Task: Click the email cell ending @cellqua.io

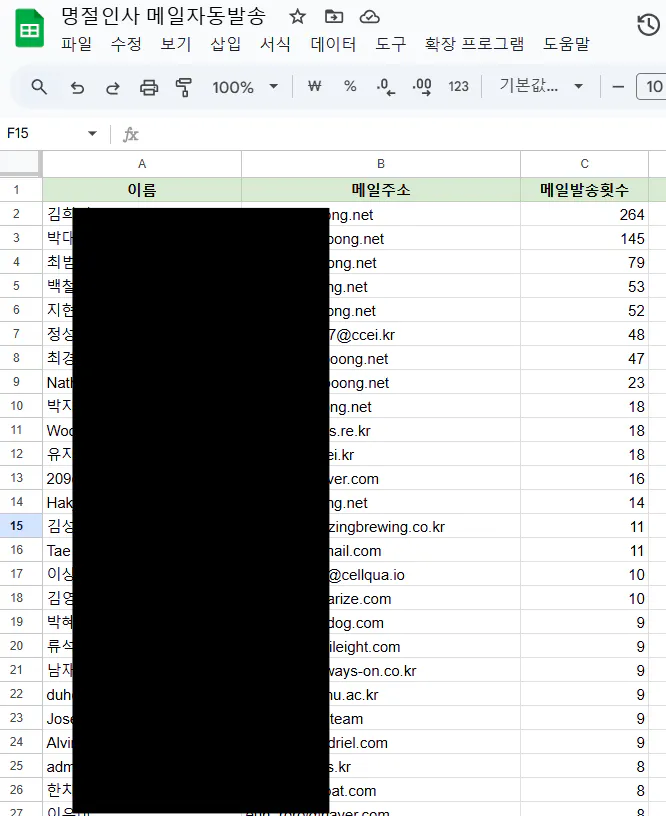Action: pyautogui.click(x=381, y=574)
